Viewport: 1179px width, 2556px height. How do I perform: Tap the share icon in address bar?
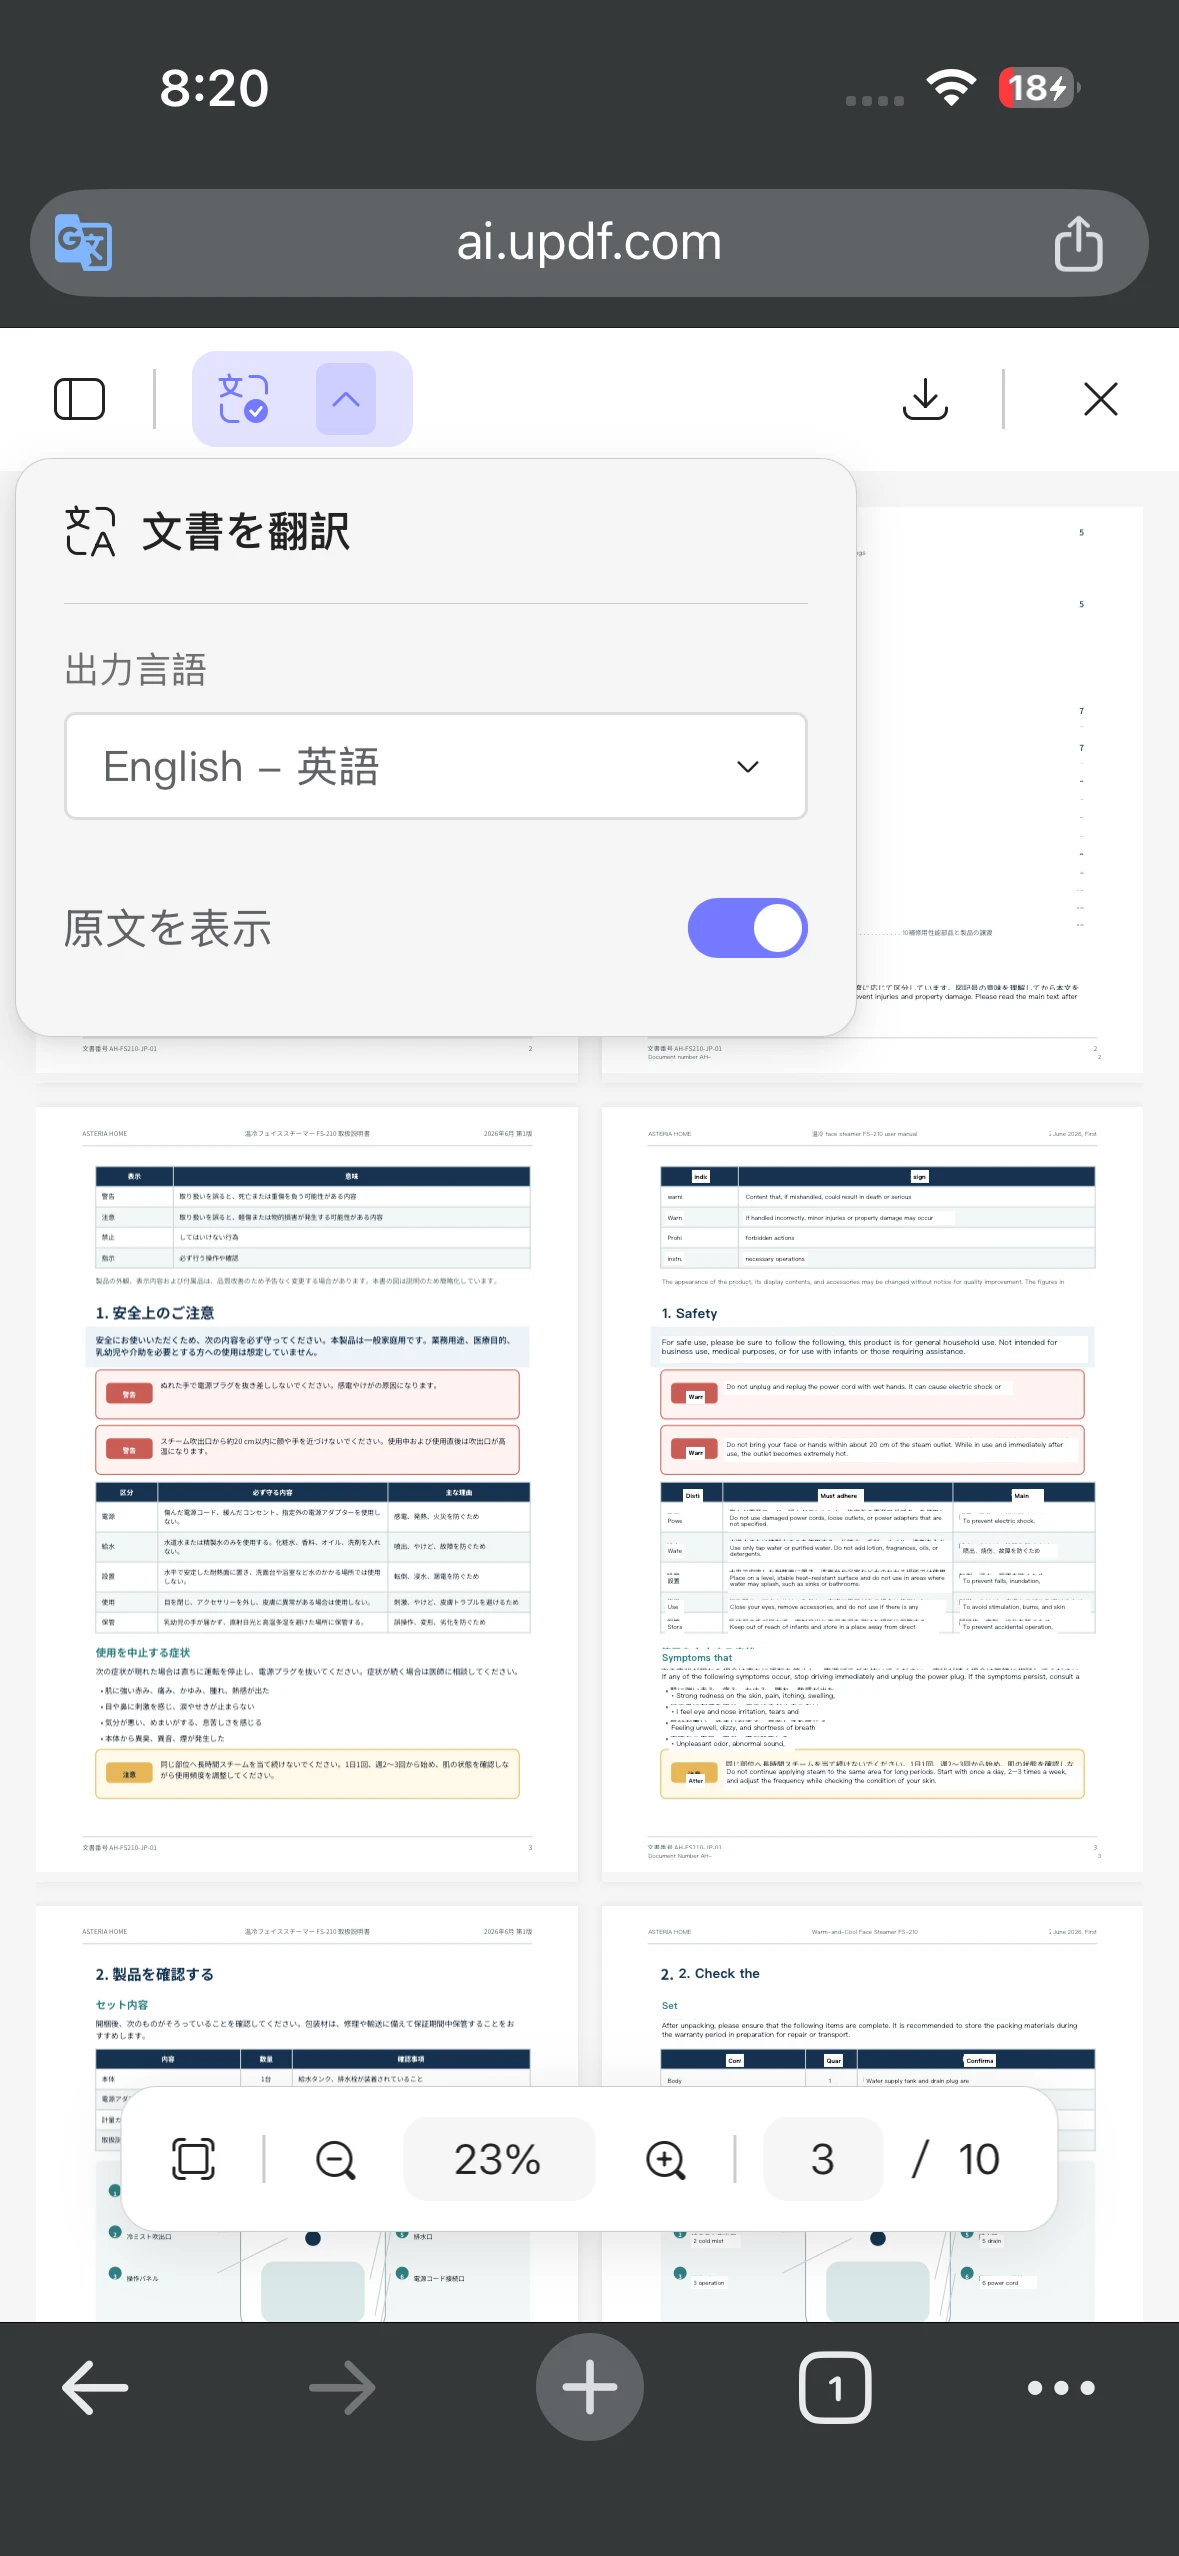[x=1078, y=243]
